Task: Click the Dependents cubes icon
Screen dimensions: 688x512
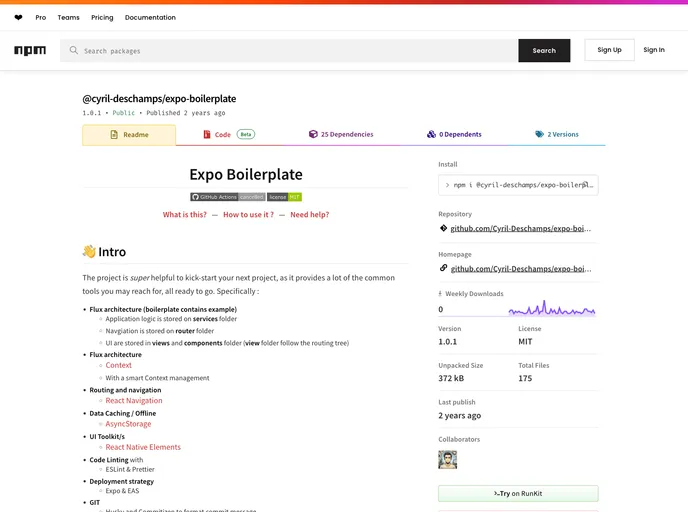Action: 431,134
